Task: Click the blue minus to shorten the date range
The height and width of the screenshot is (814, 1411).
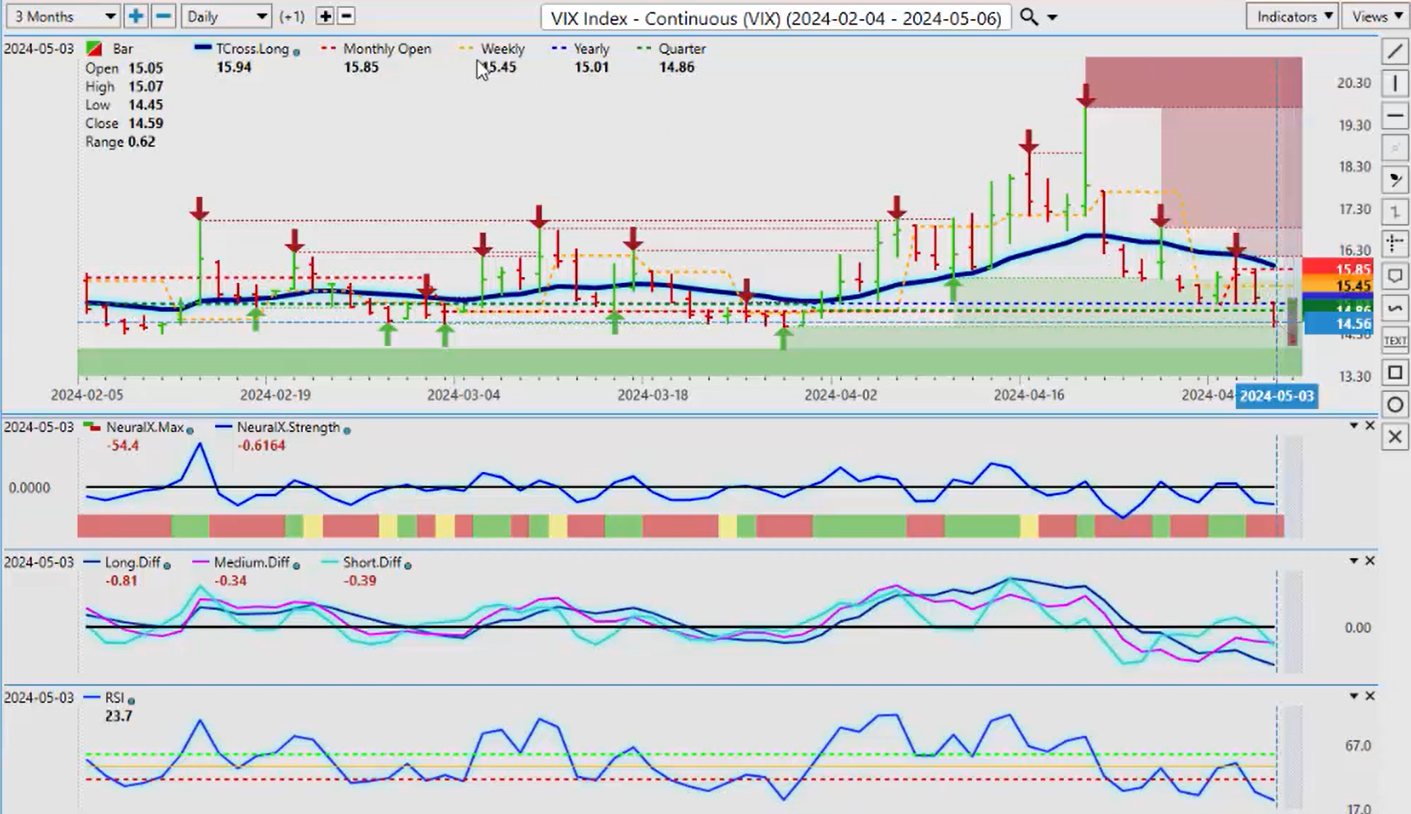Action: click(x=164, y=16)
